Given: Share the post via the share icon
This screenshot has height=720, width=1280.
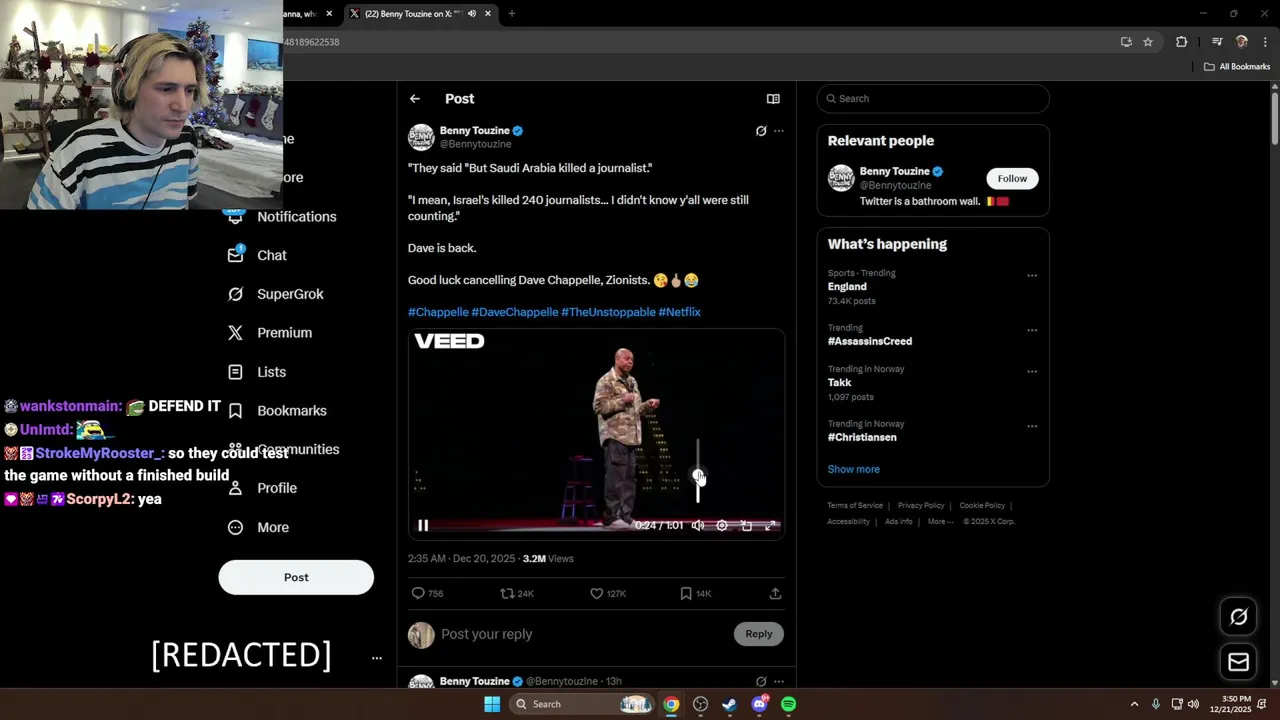Looking at the screenshot, I should click(x=775, y=593).
